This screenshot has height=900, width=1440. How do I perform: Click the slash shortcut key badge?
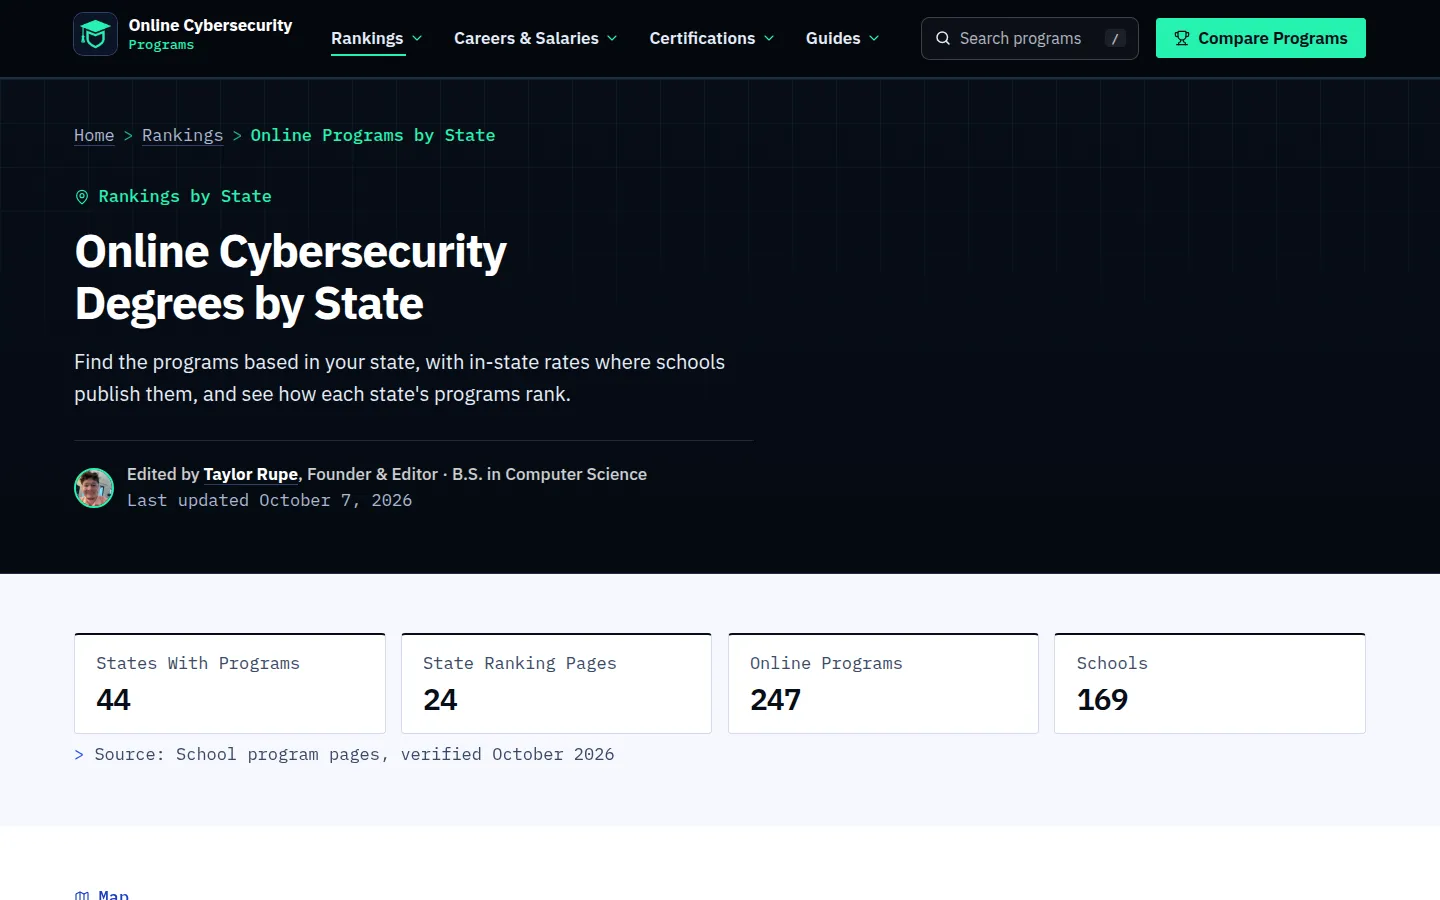(1115, 39)
